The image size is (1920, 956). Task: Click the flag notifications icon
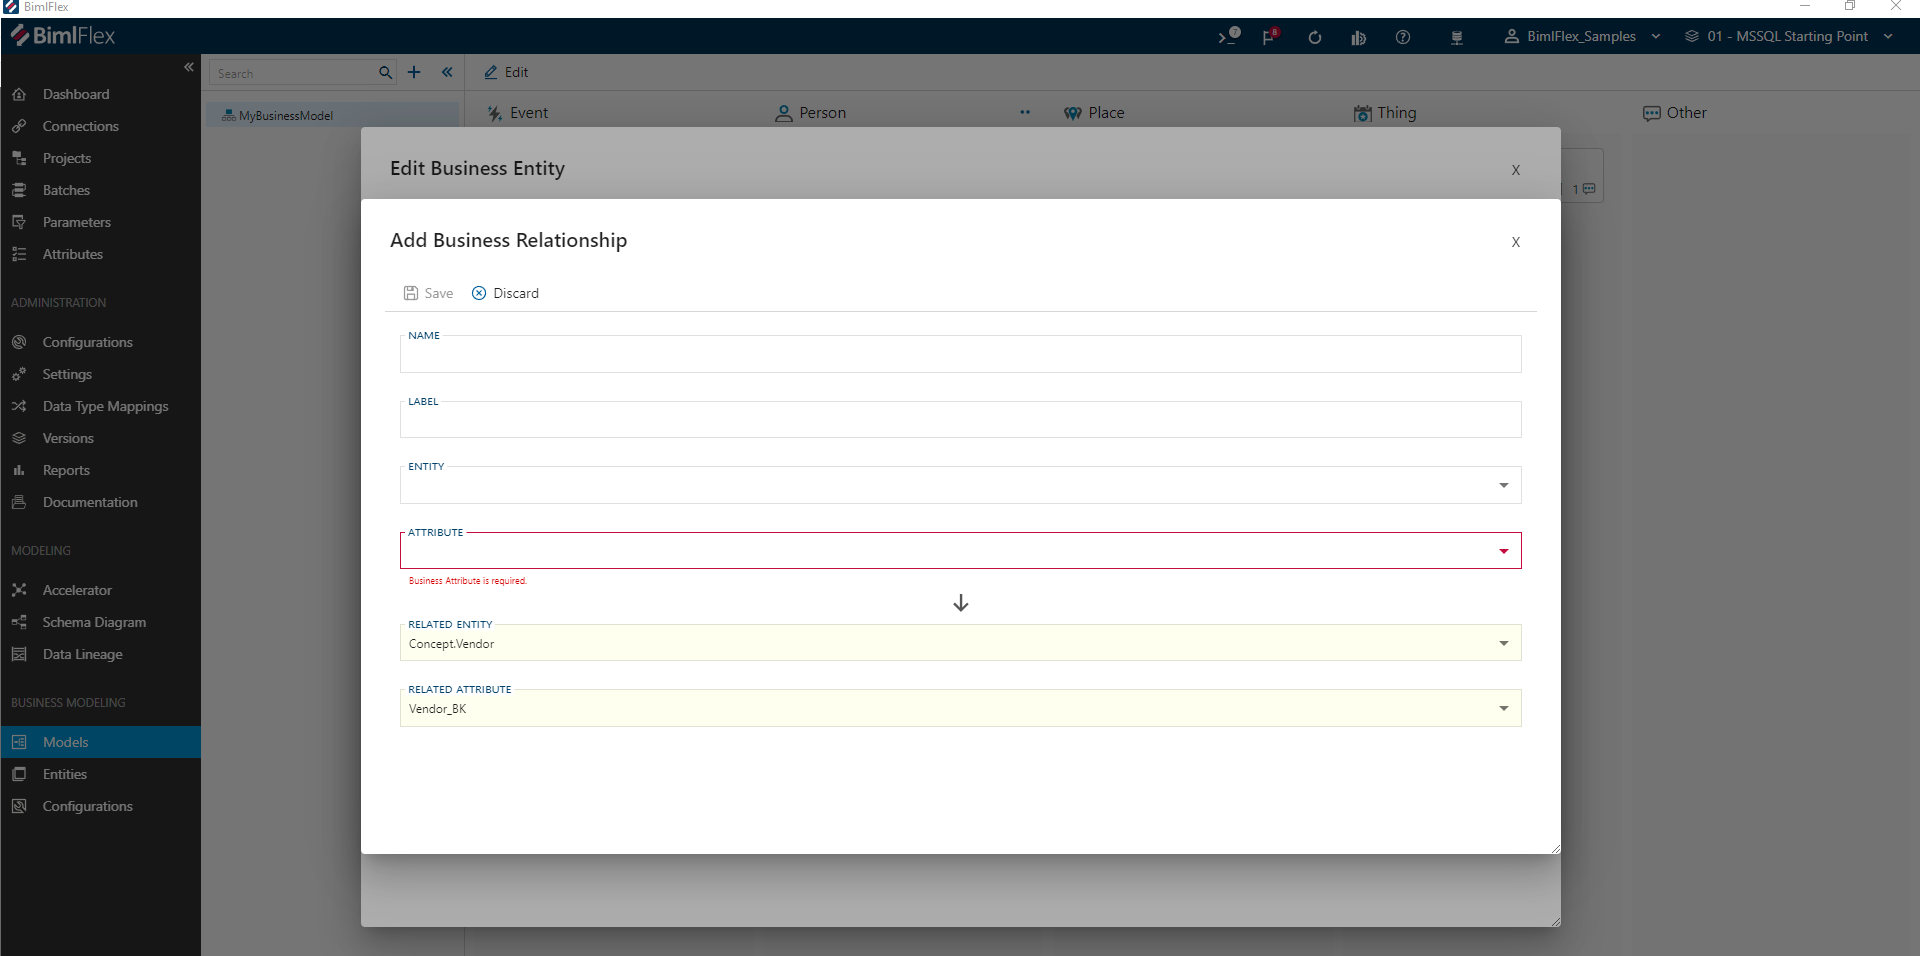(1269, 37)
